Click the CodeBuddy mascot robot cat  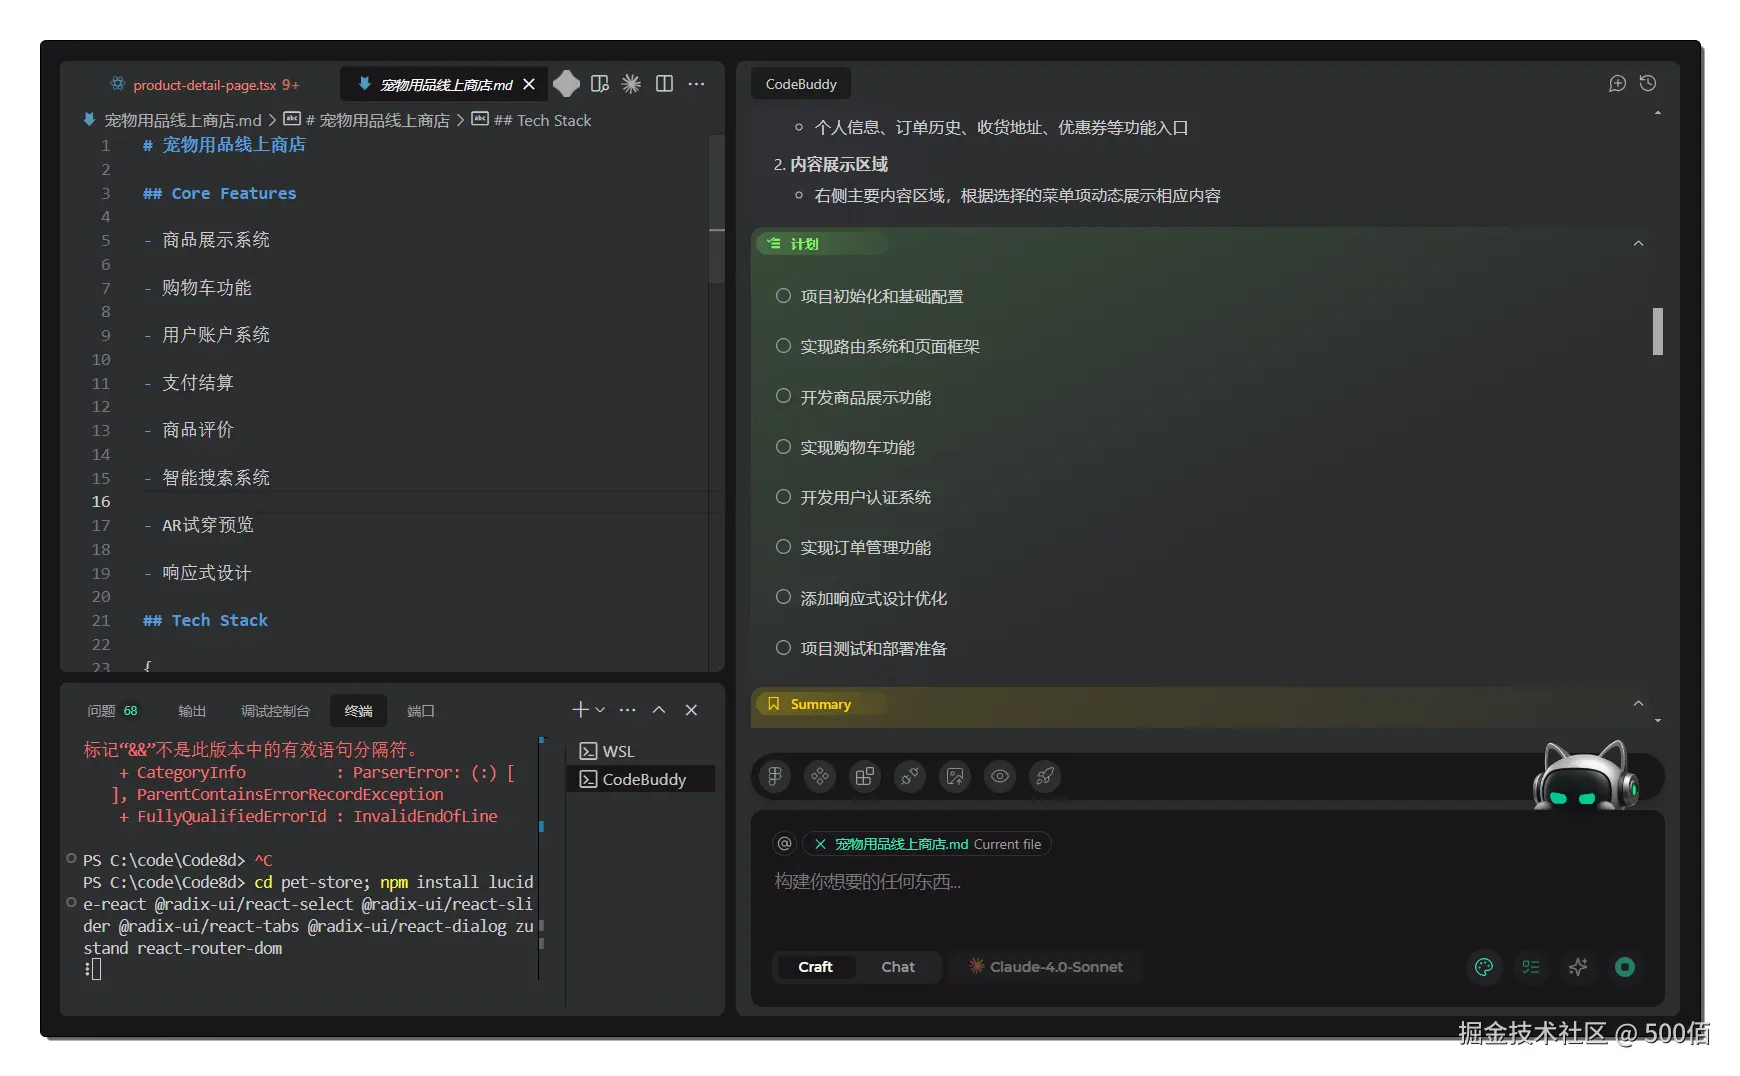(1586, 776)
